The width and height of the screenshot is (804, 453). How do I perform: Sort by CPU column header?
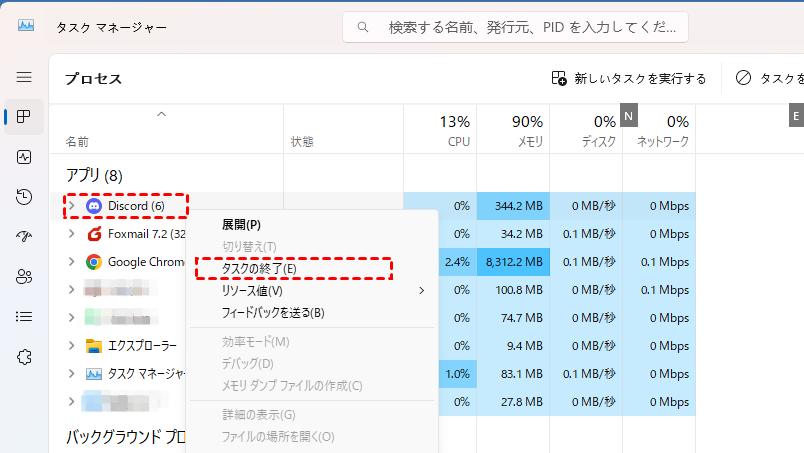pos(440,130)
